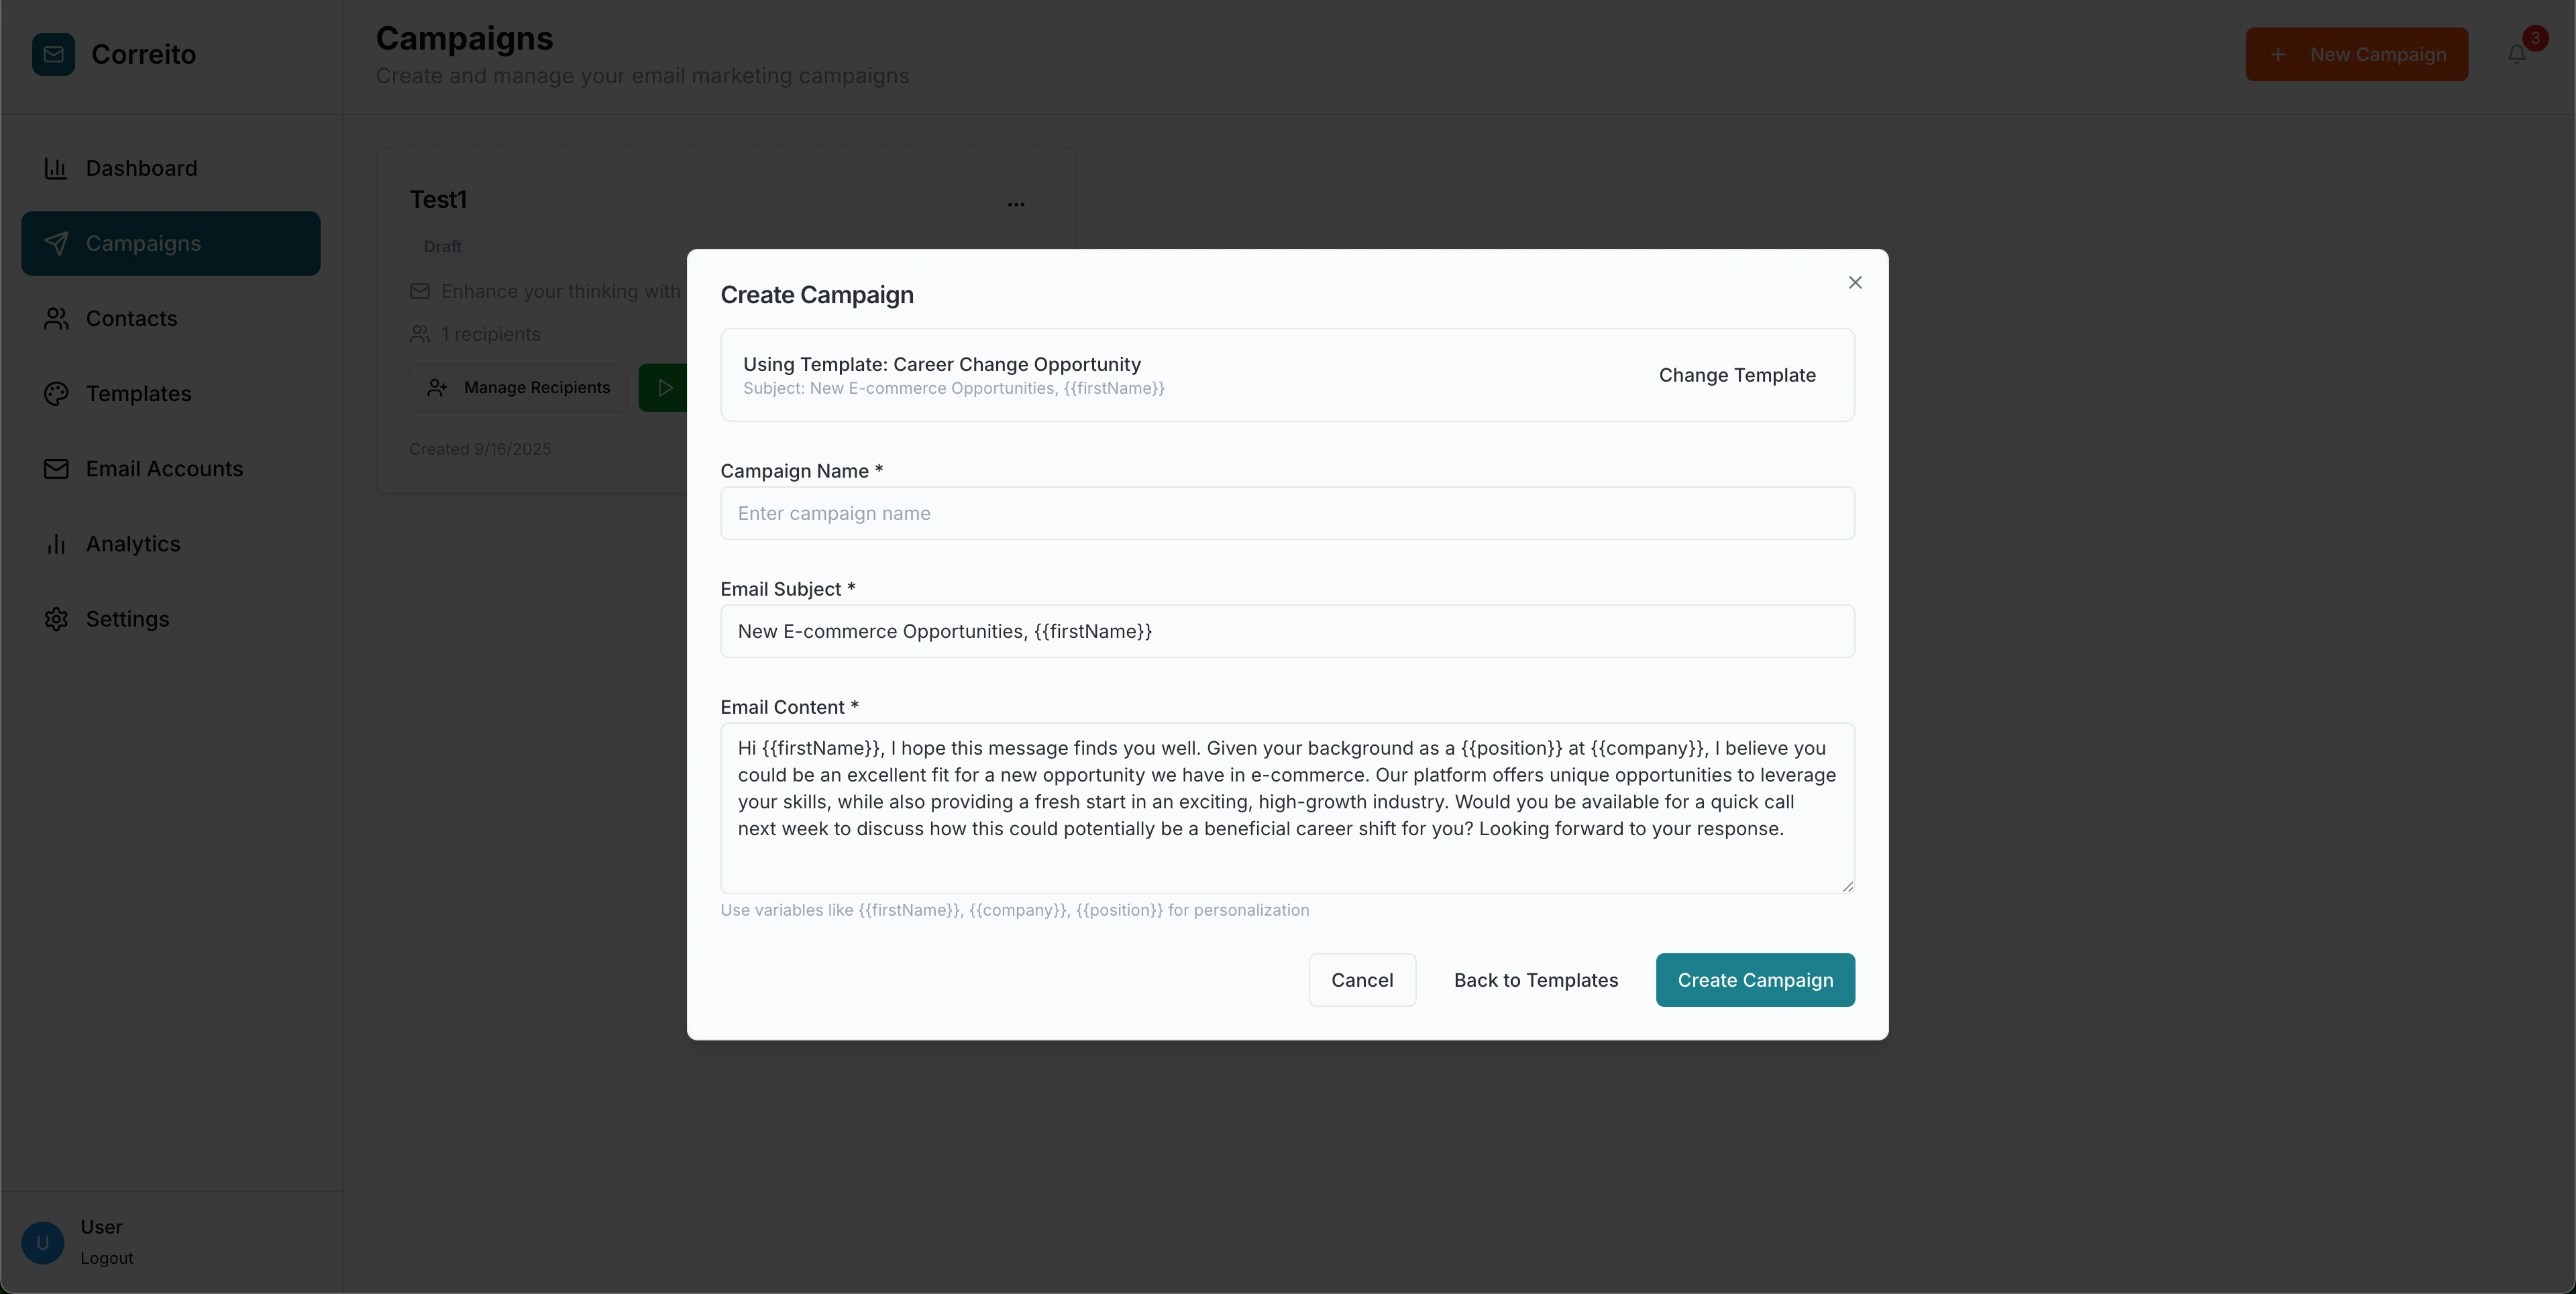Image resolution: width=2576 pixels, height=1294 pixels.
Task: Click the green play icon button
Action: (x=664, y=387)
